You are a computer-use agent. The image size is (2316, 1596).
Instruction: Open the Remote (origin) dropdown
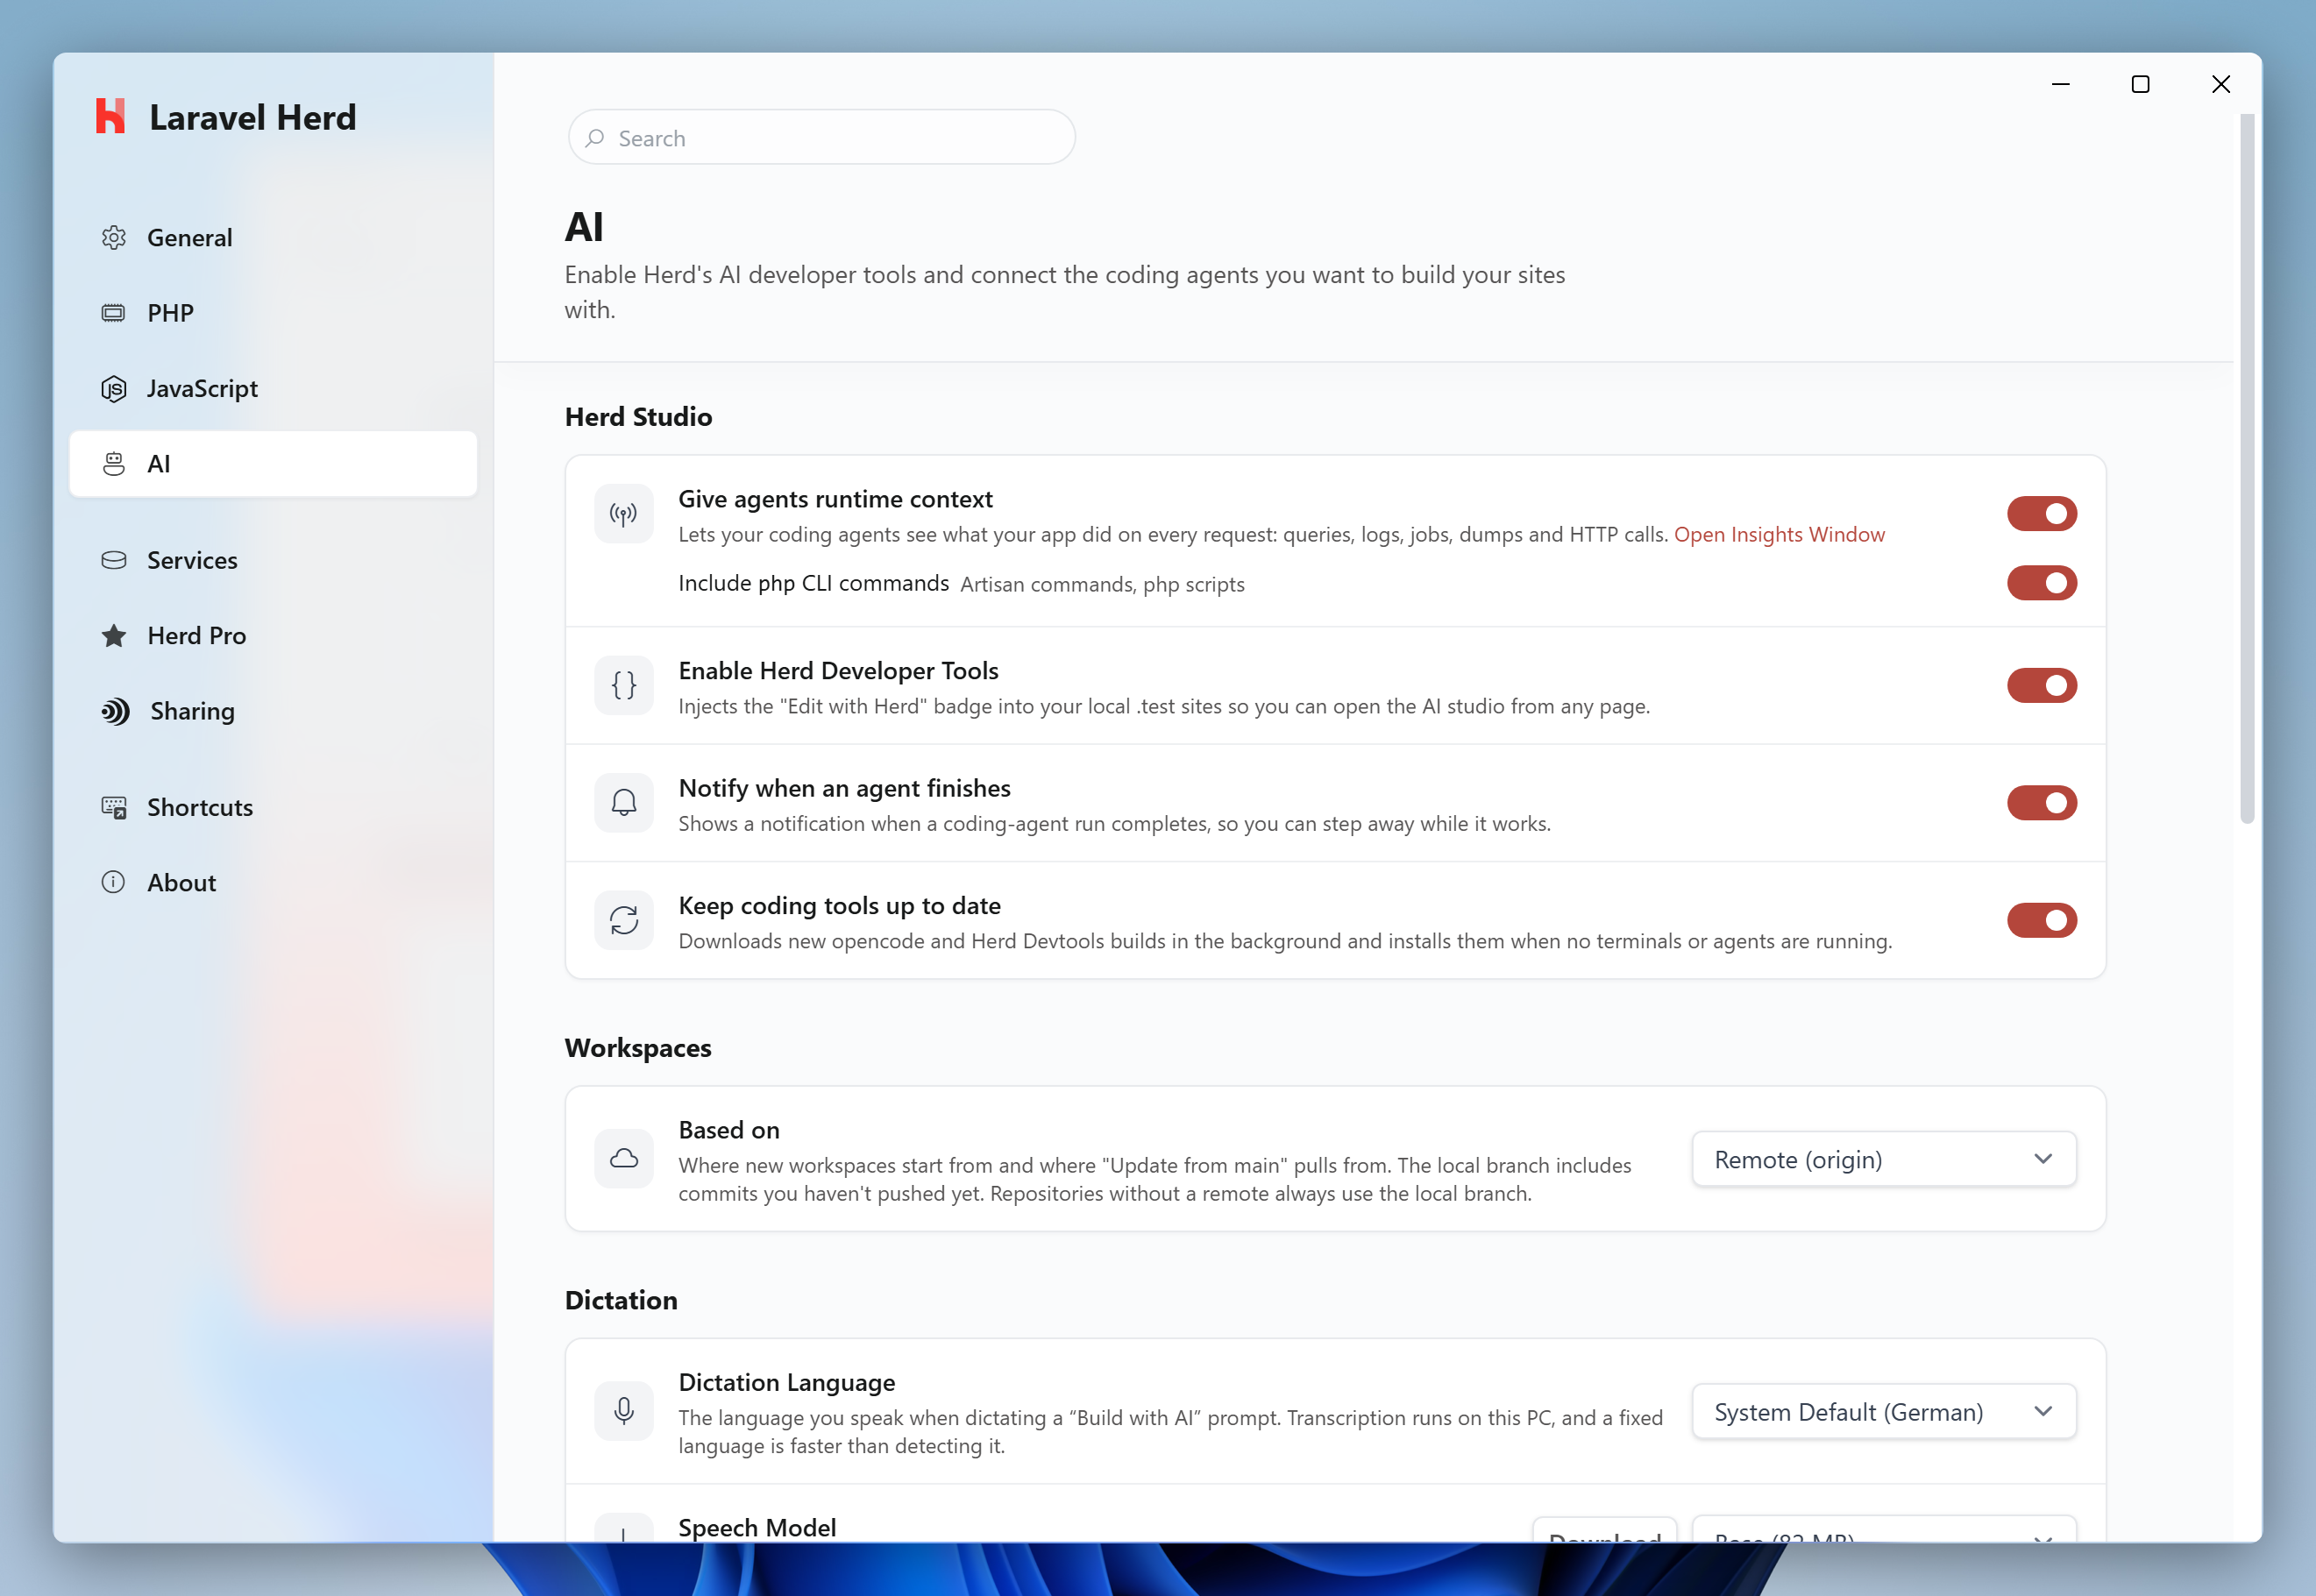pyautogui.click(x=1884, y=1159)
